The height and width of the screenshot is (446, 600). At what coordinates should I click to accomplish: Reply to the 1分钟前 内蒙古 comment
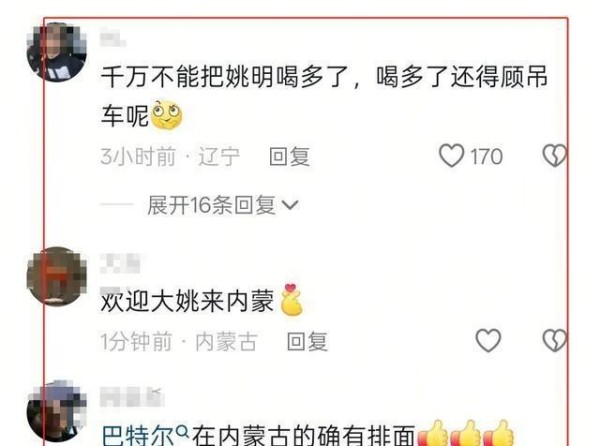tap(307, 341)
